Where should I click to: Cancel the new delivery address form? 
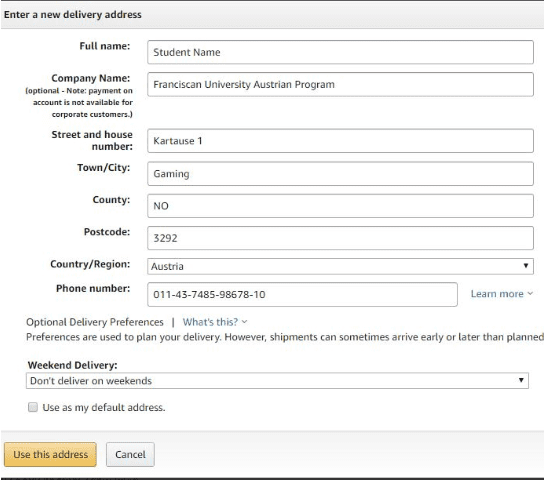click(130, 454)
